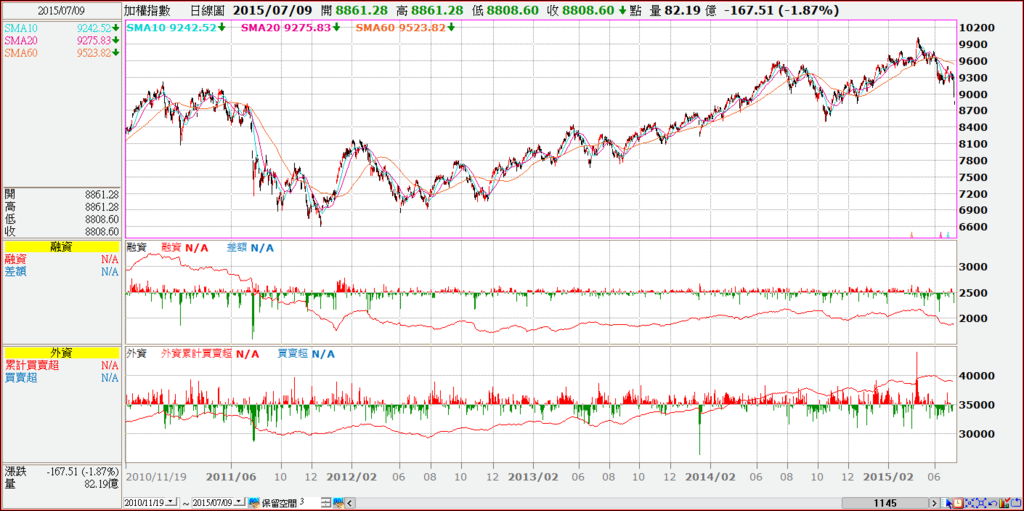Click the scrollbar left arrow button
The width and height of the screenshot is (1024, 511).
350,503
